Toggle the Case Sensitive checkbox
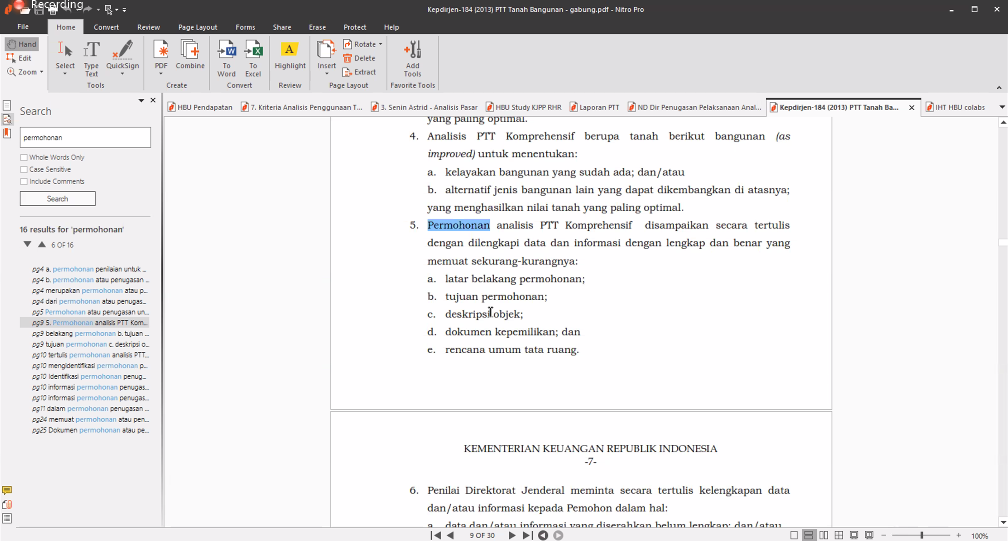Screen dimensions: 1008x541 pyautogui.click(x=24, y=169)
